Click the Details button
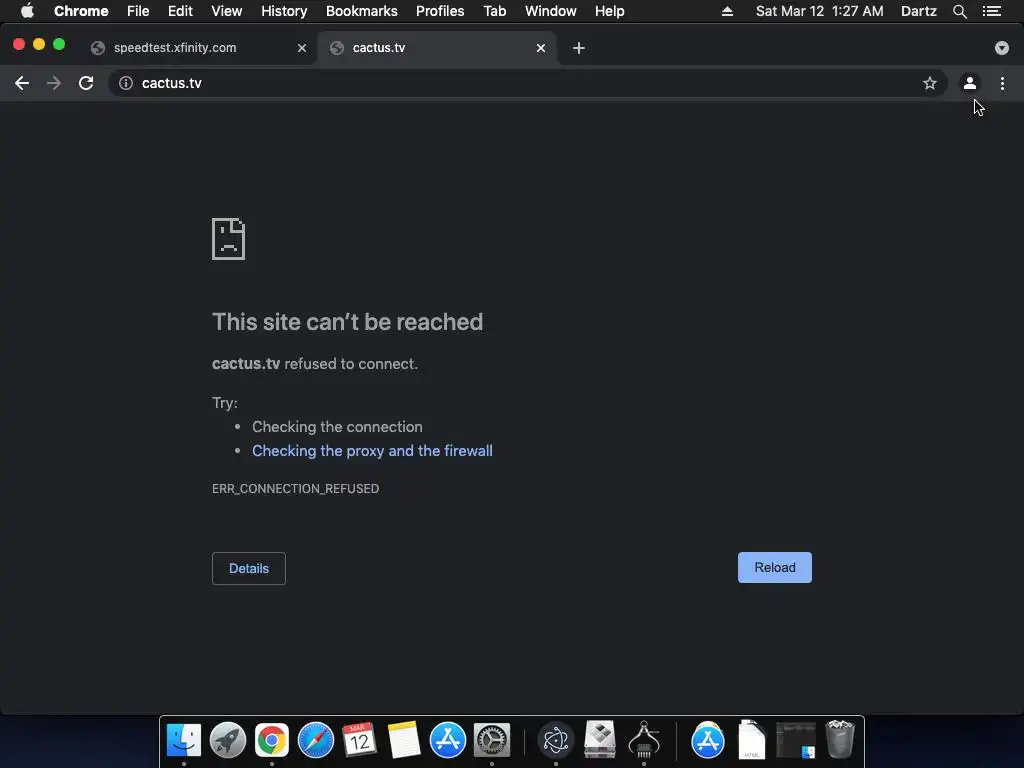Image resolution: width=1024 pixels, height=768 pixels. point(249,568)
